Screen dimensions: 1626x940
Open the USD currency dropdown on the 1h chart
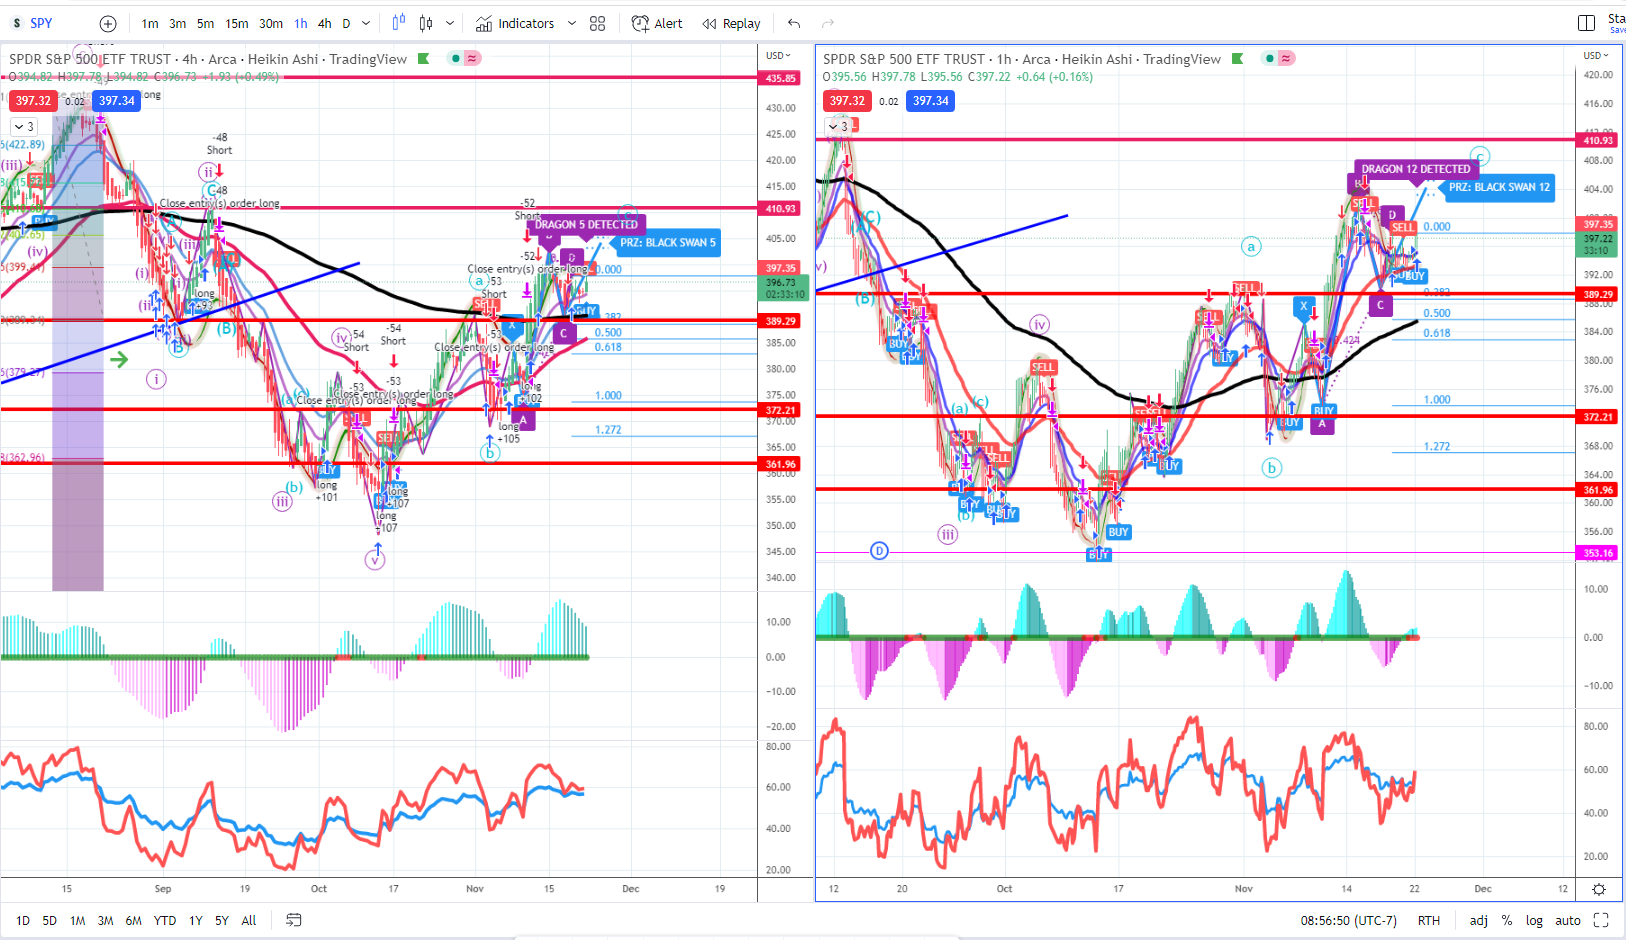[1595, 55]
